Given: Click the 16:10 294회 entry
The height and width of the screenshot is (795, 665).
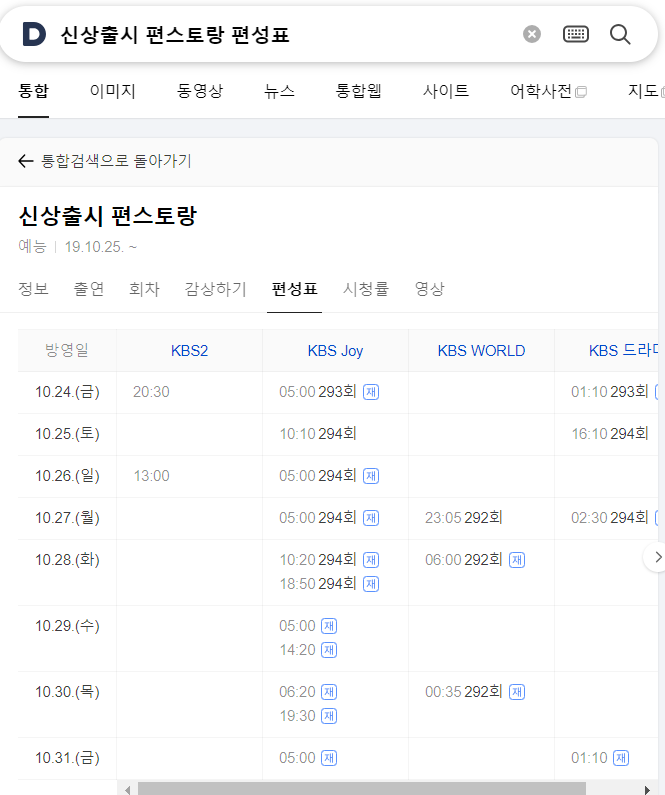Looking at the screenshot, I should (610, 434).
